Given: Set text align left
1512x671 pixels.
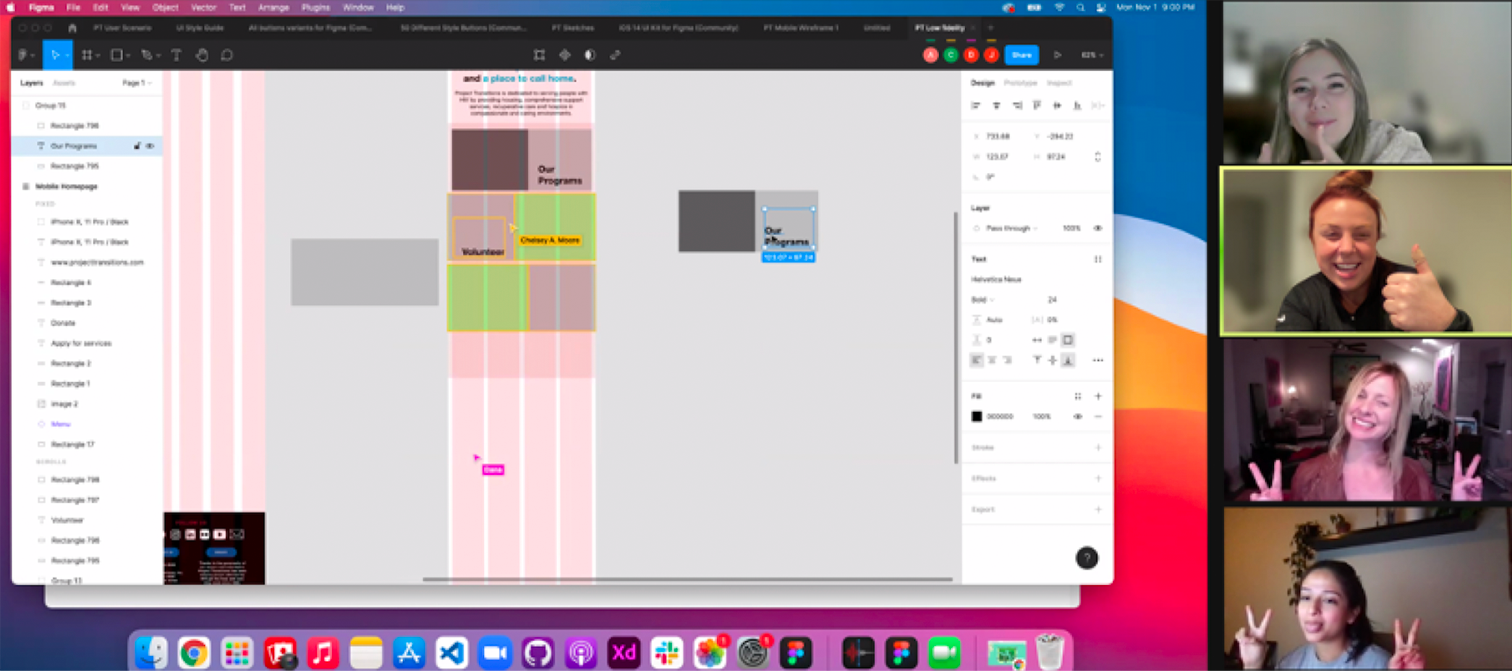Looking at the screenshot, I should (977, 360).
